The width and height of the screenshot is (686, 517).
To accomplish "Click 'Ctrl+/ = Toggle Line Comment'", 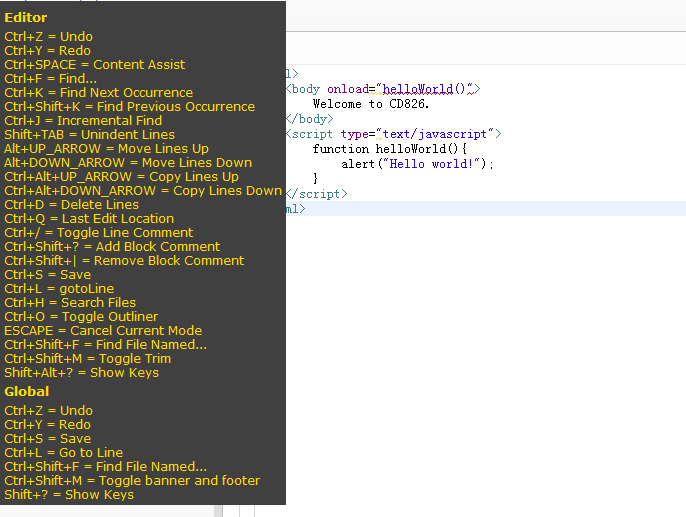I will click(99, 233).
